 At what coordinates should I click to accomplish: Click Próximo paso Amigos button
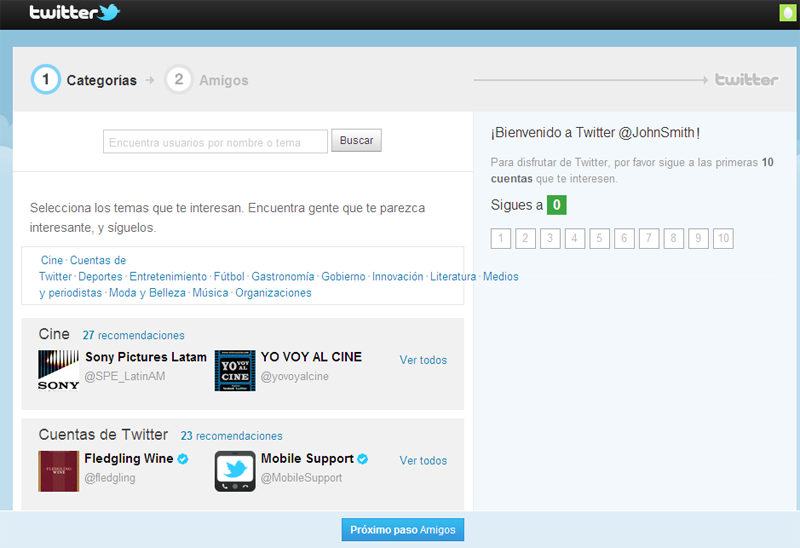[x=403, y=530]
